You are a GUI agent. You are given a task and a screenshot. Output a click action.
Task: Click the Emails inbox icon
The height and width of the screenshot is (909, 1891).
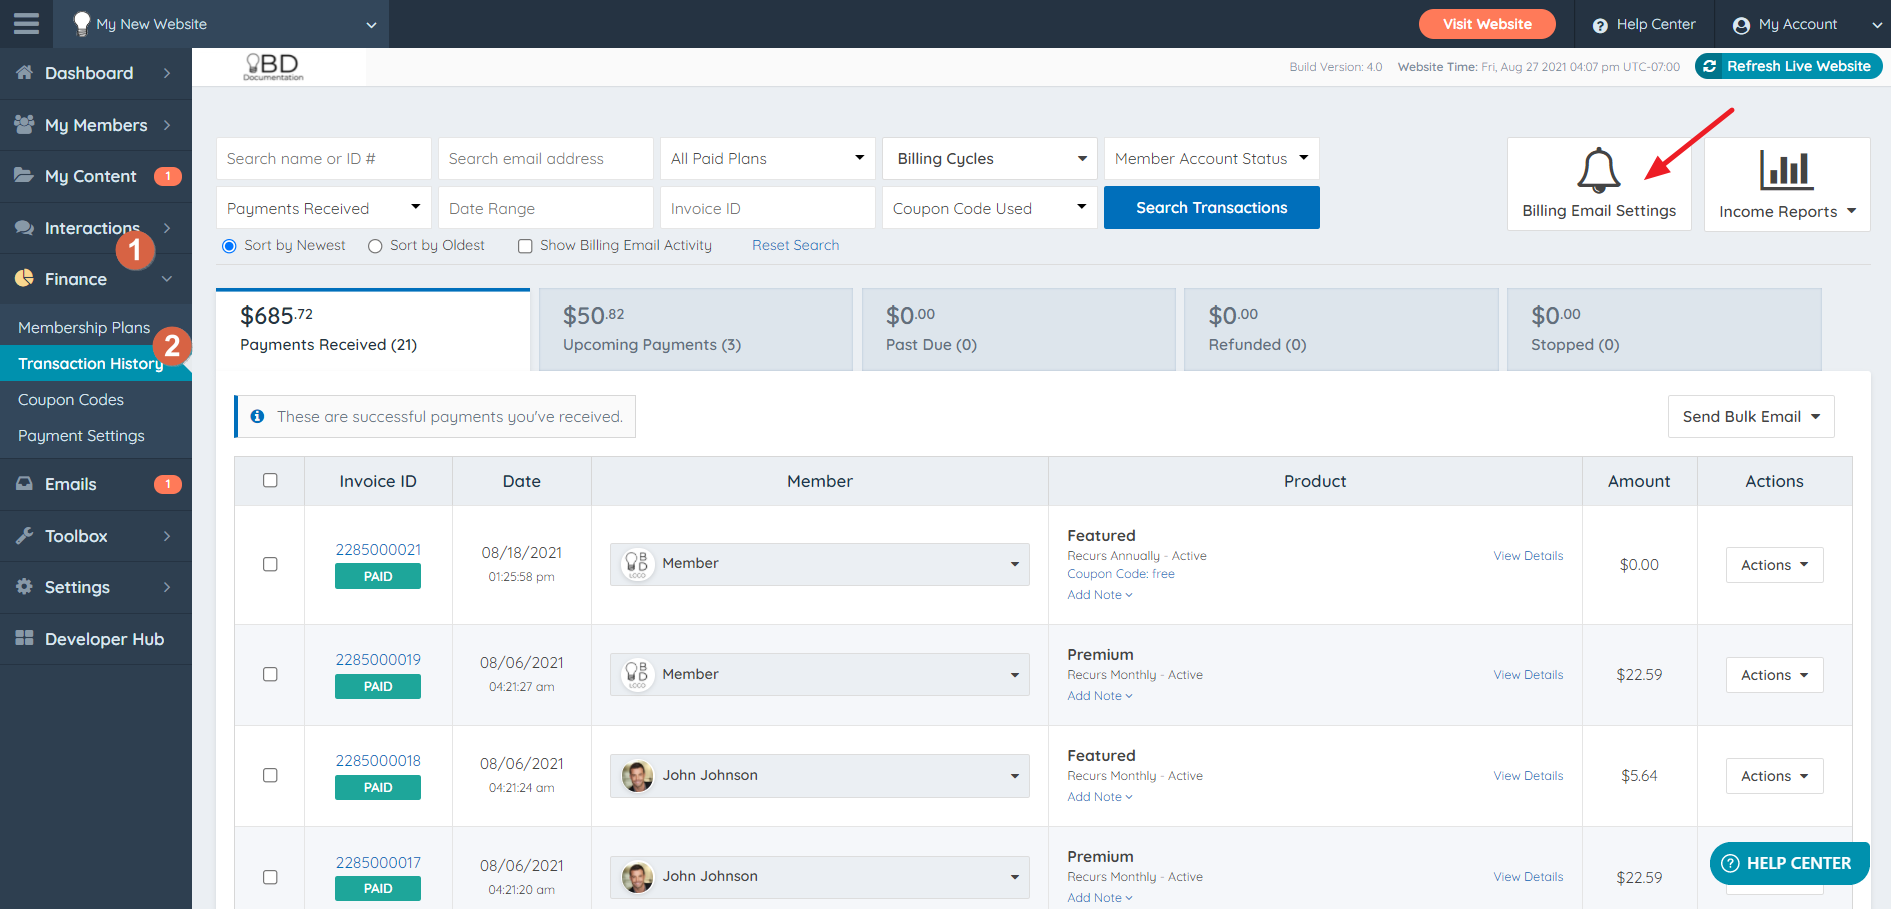tap(25, 483)
